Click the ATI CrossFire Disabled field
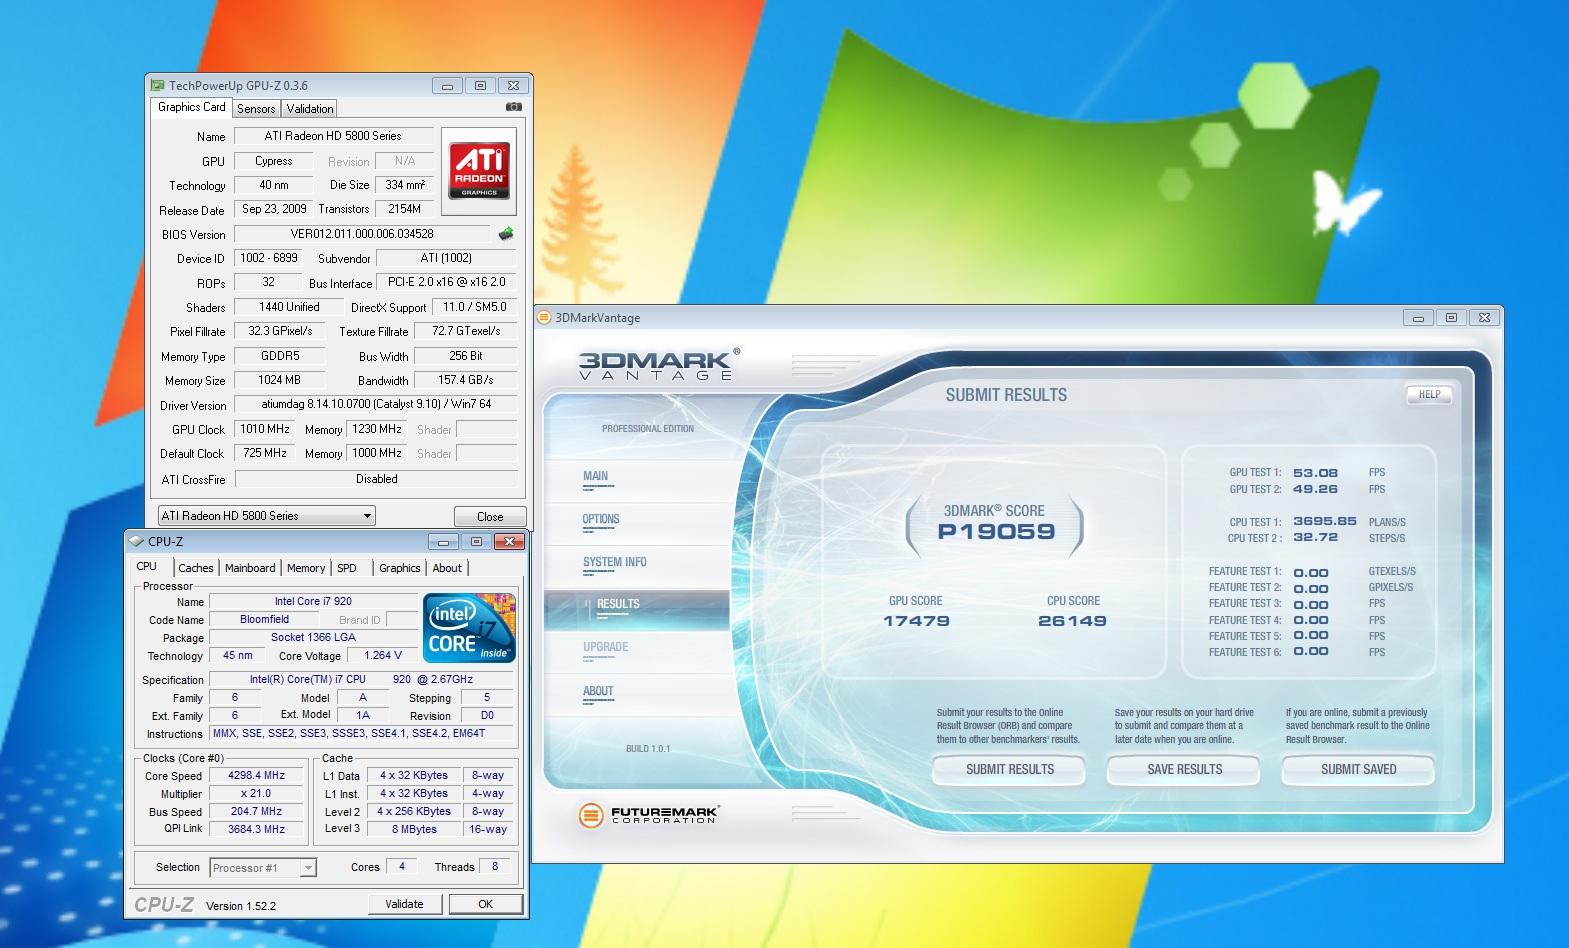This screenshot has height=948, width=1569. pyautogui.click(x=376, y=479)
